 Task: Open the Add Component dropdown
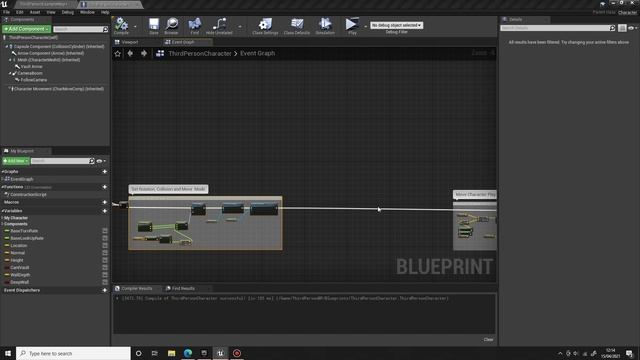click(27, 29)
